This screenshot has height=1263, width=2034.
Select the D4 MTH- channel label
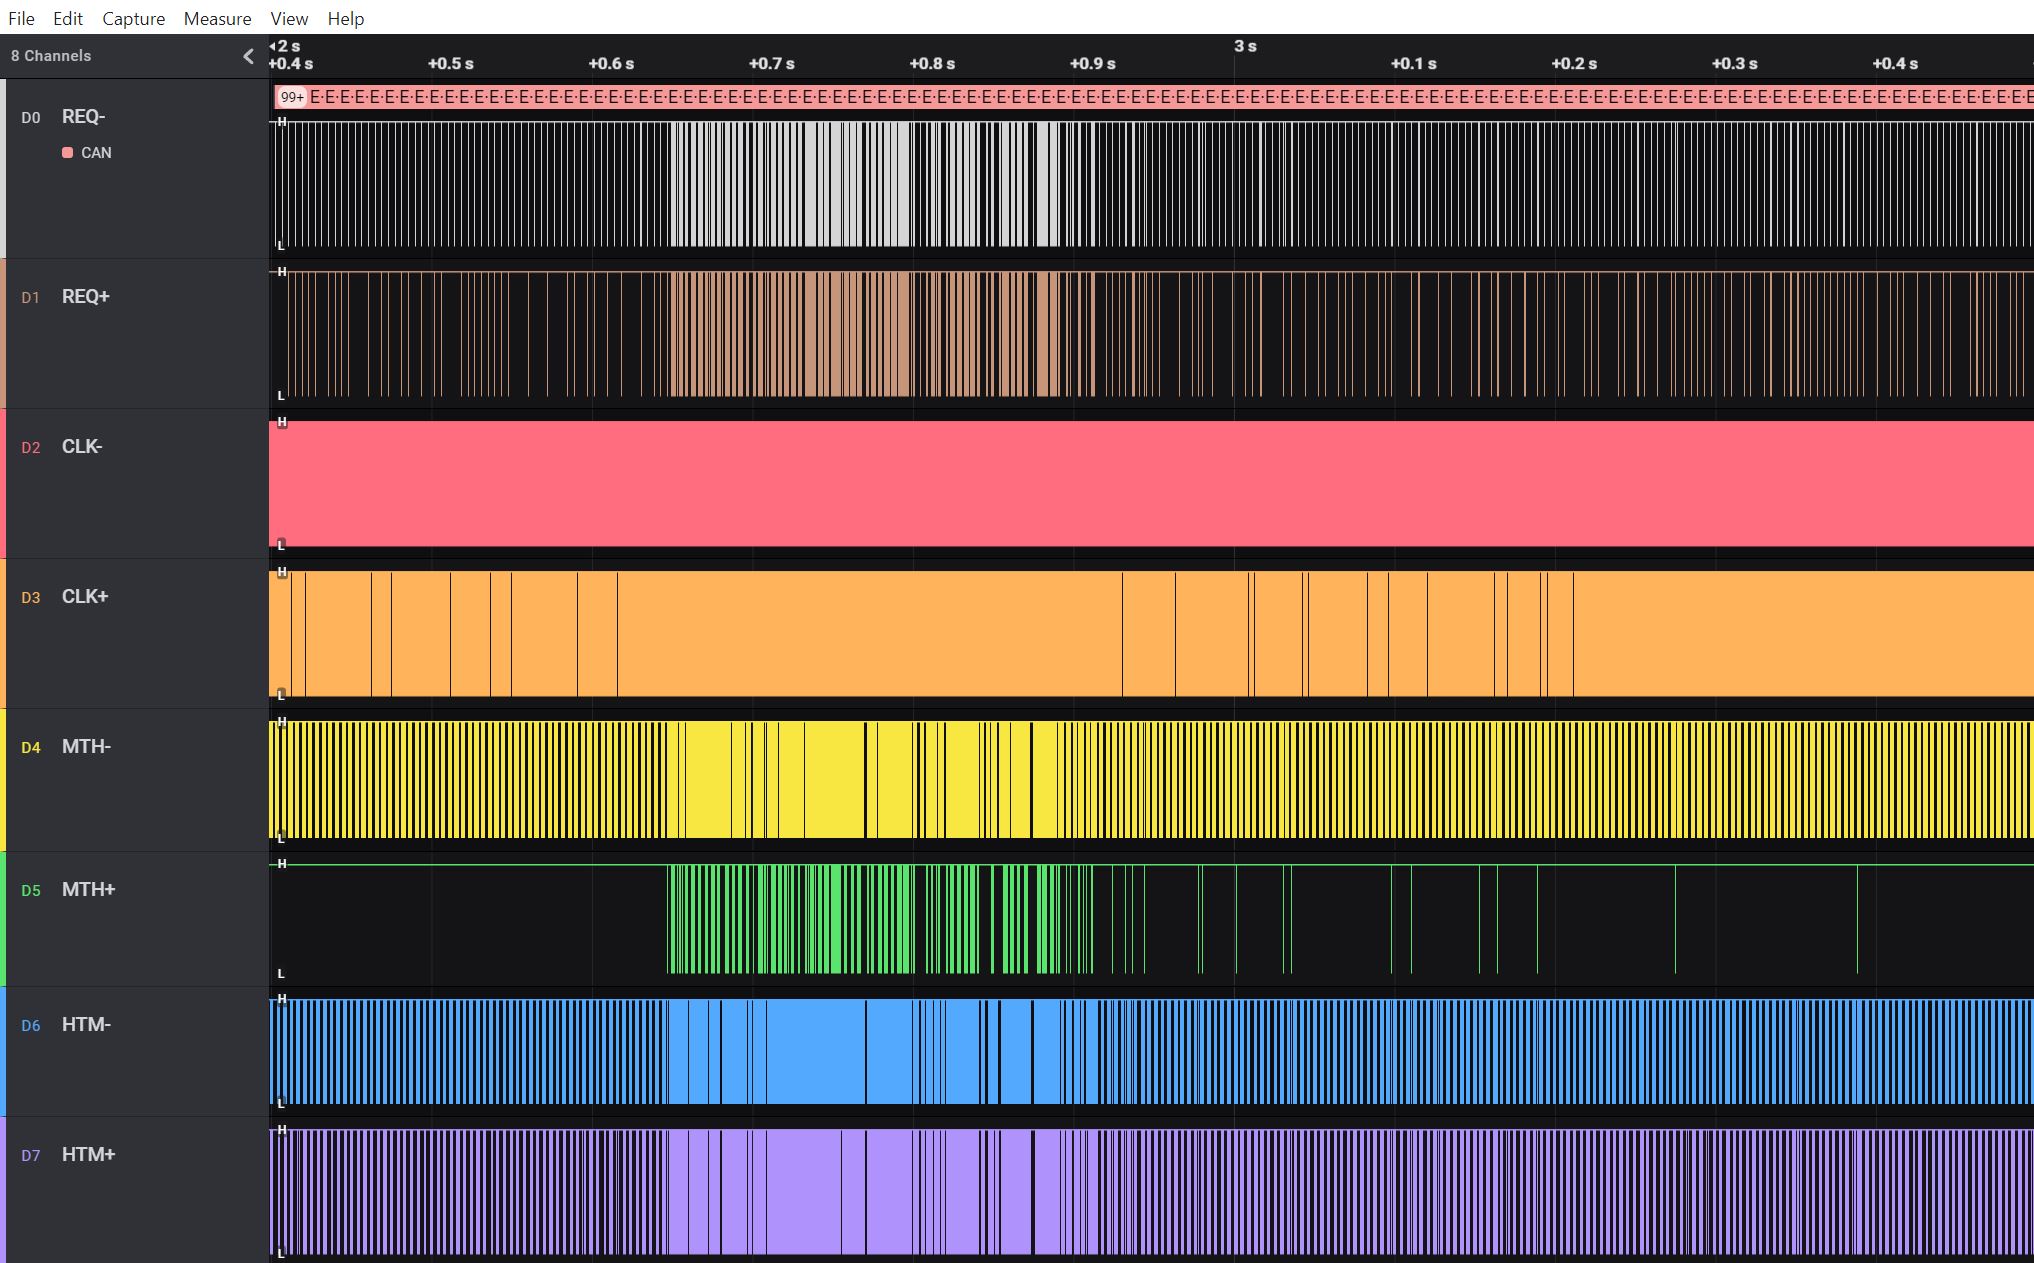86,747
